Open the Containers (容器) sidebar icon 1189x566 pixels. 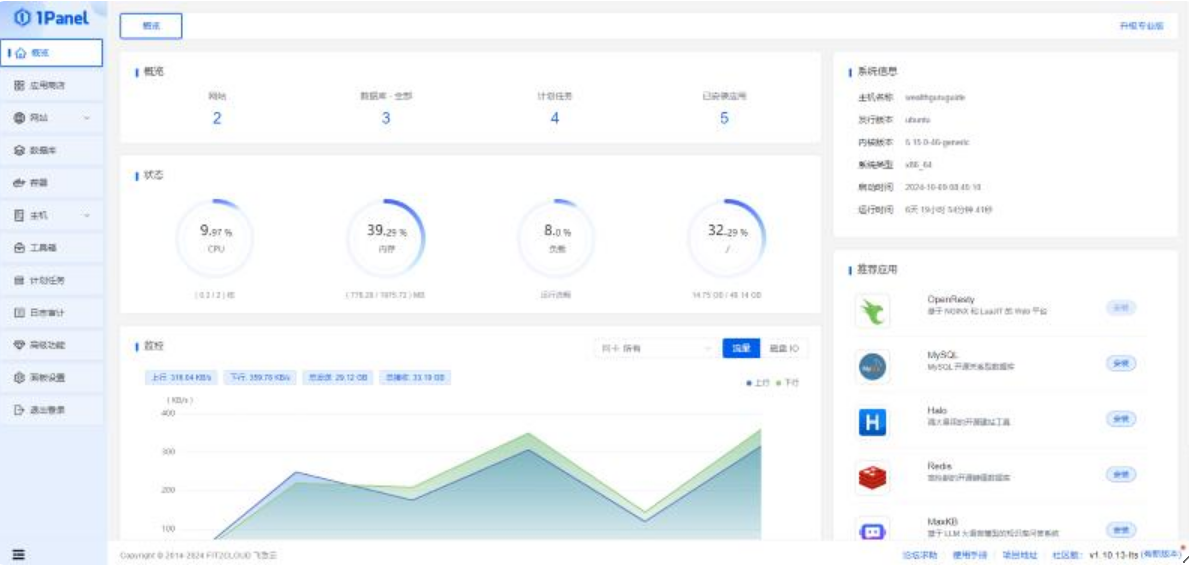[x=19, y=183]
